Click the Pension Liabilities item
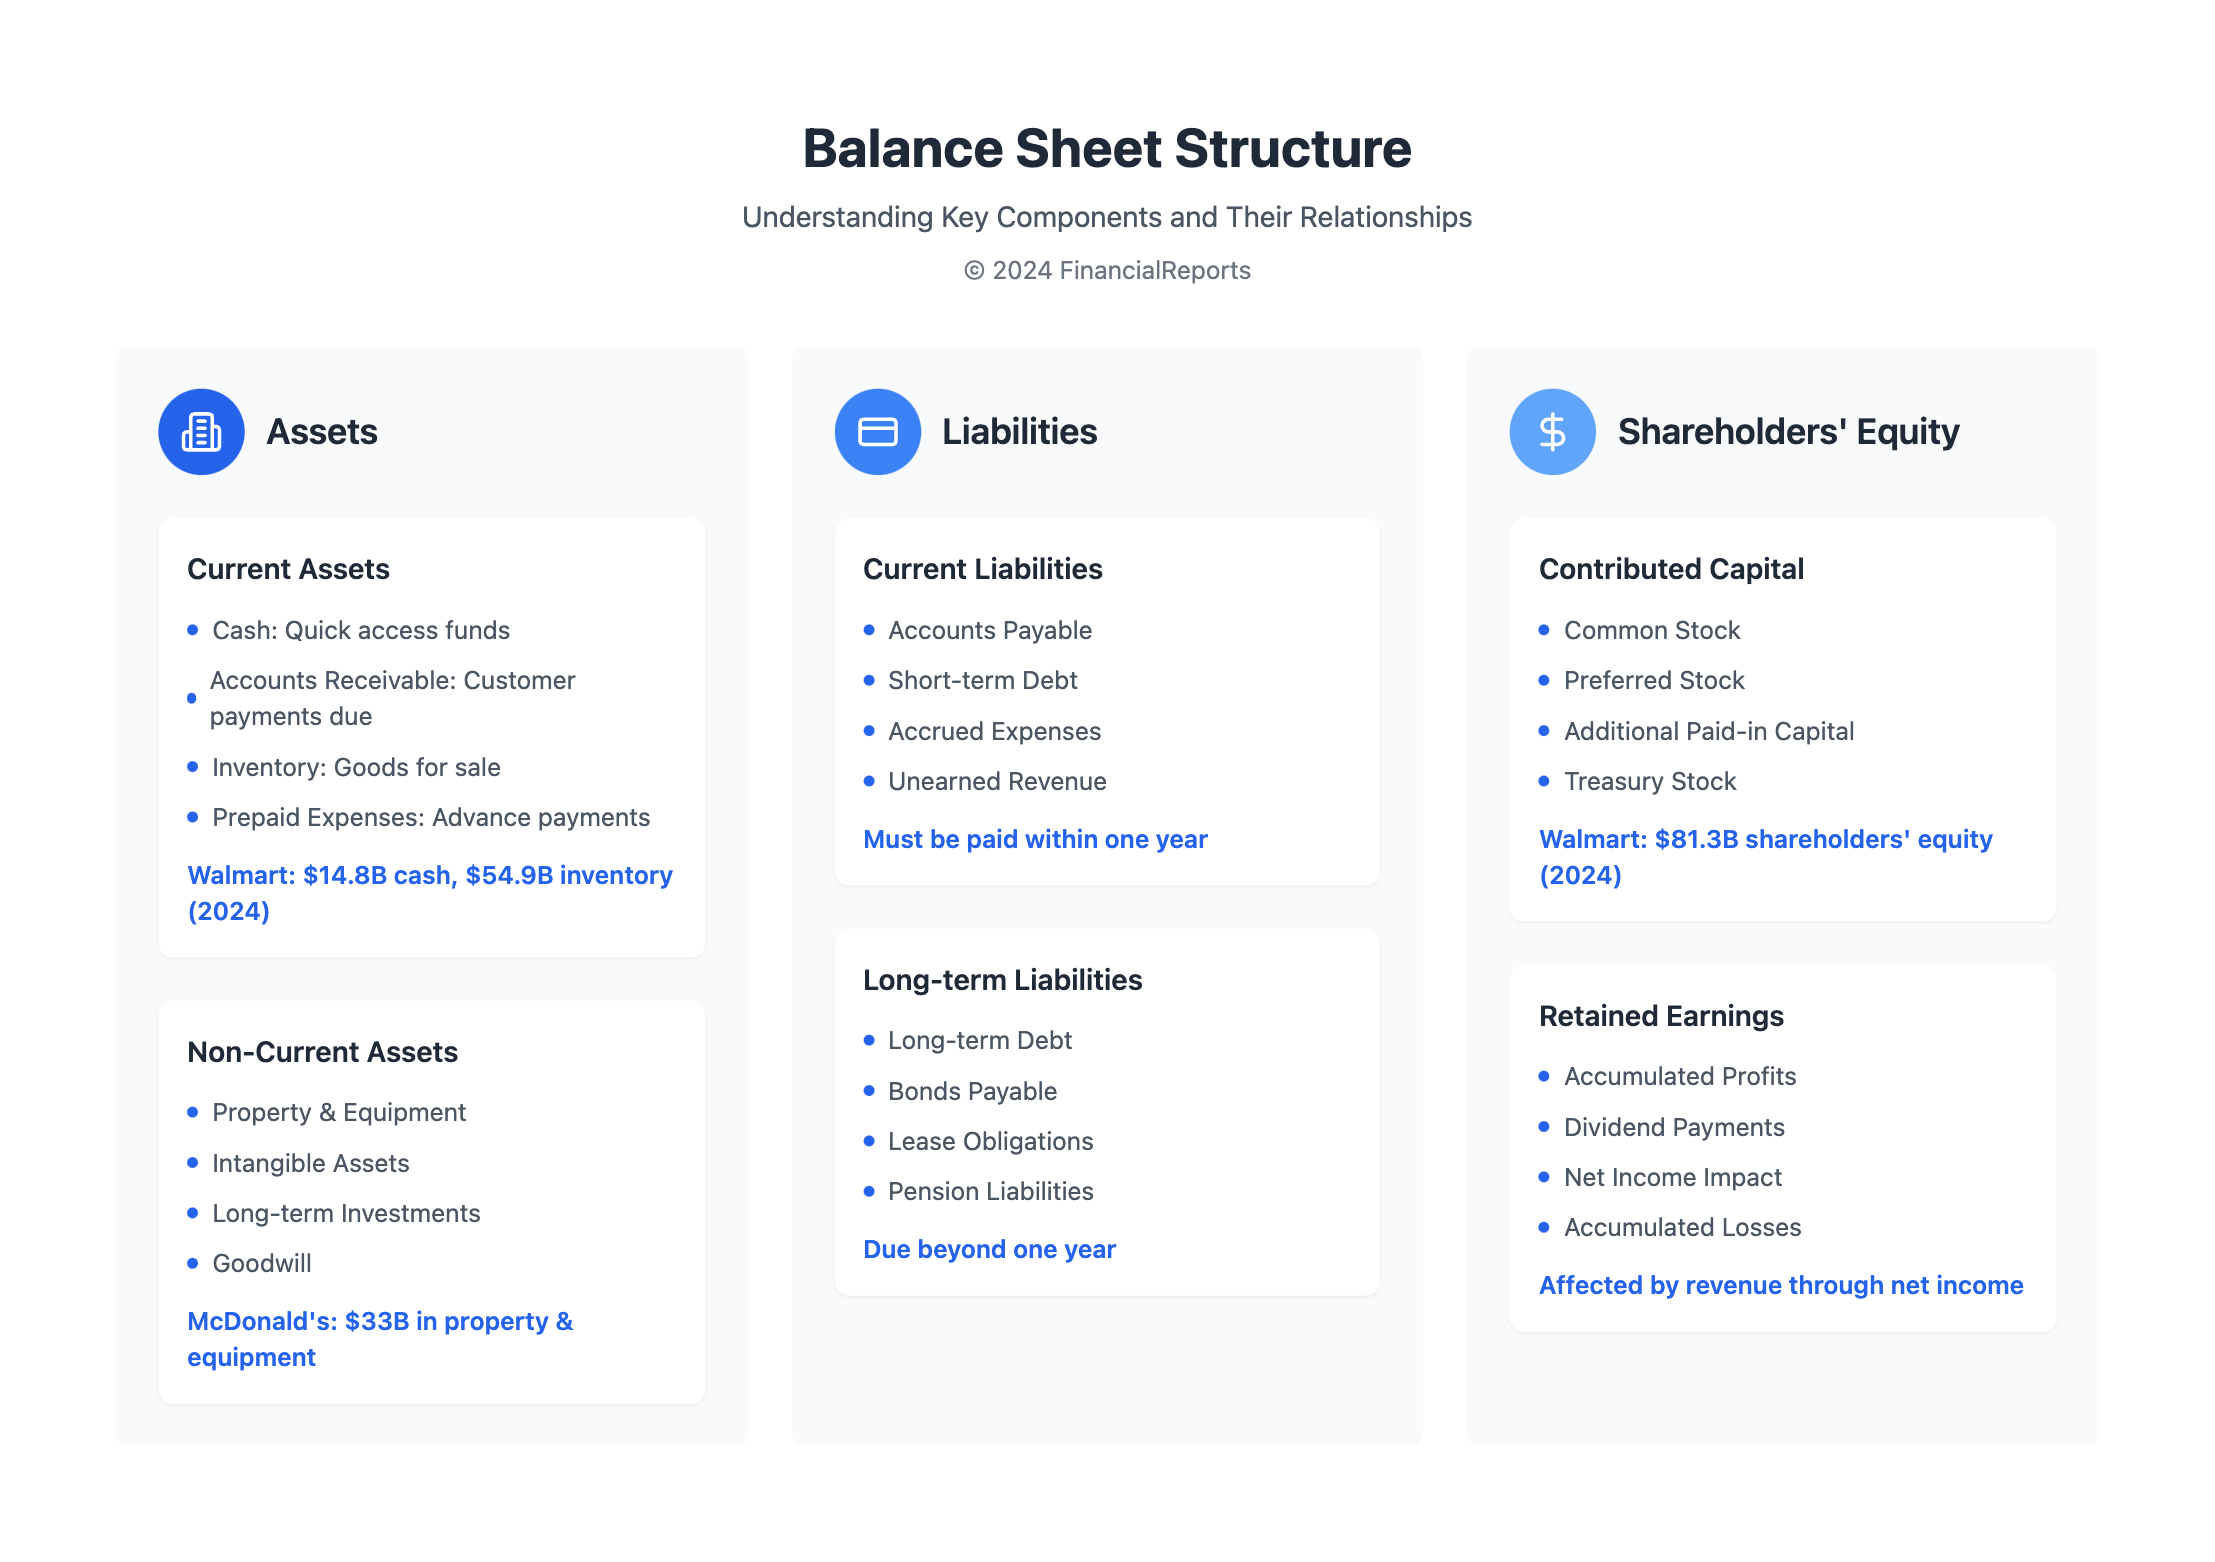Viewport: 2215px width, 1562px height. [990, 1191]
